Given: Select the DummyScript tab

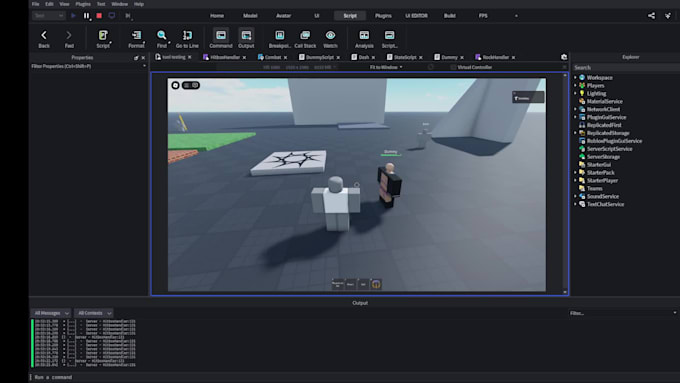Looking at the screenshot, I should coord(320,57).
